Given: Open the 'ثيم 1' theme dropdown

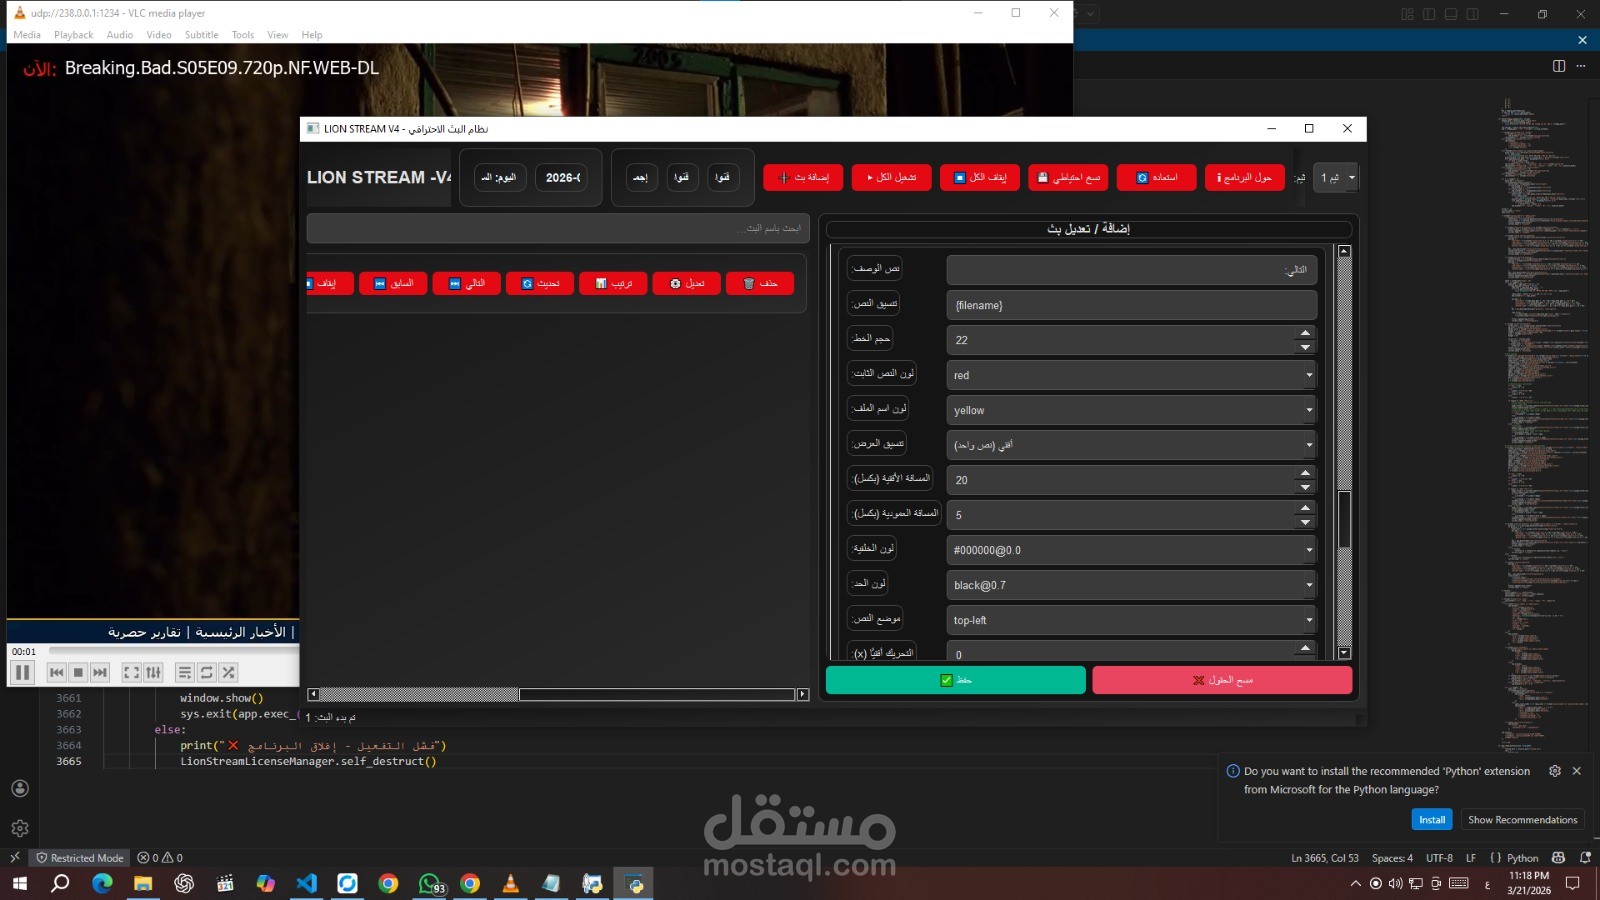Looking at the screenshot, I should coord(1335,177).
